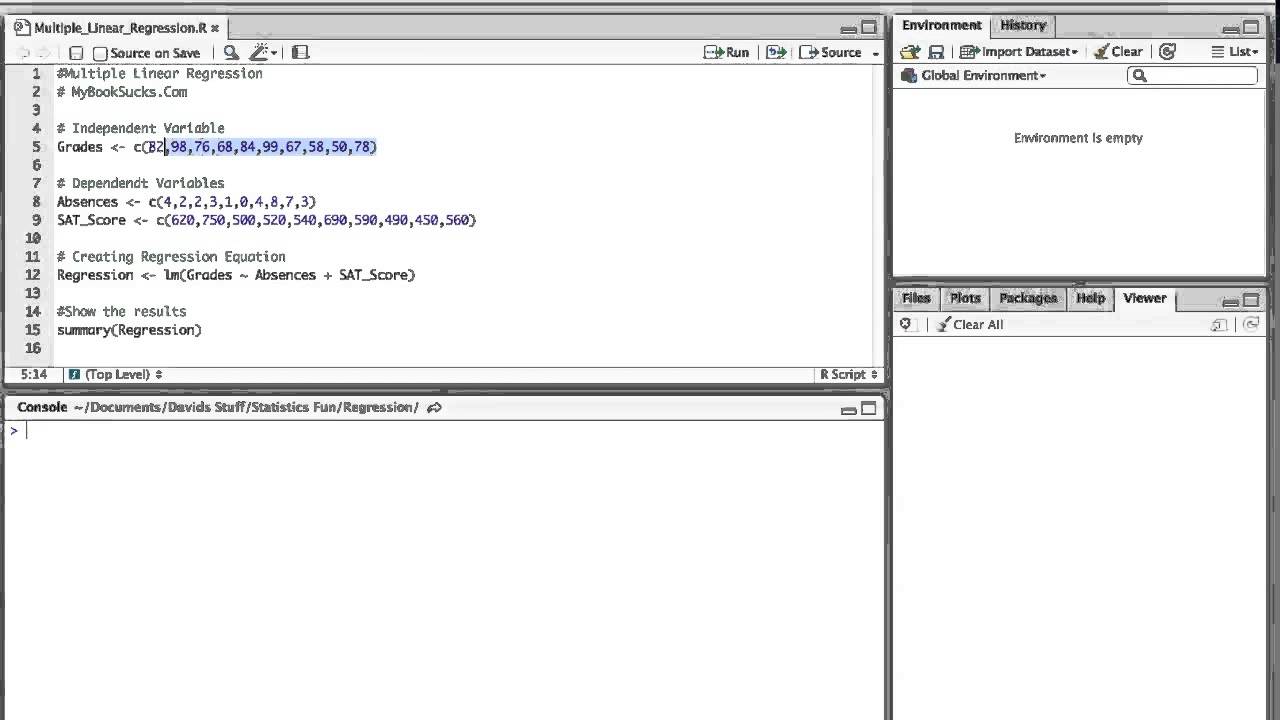Clear the environment with Clear button
The height and width of the screenshot is (720, 1280).
1118,52
